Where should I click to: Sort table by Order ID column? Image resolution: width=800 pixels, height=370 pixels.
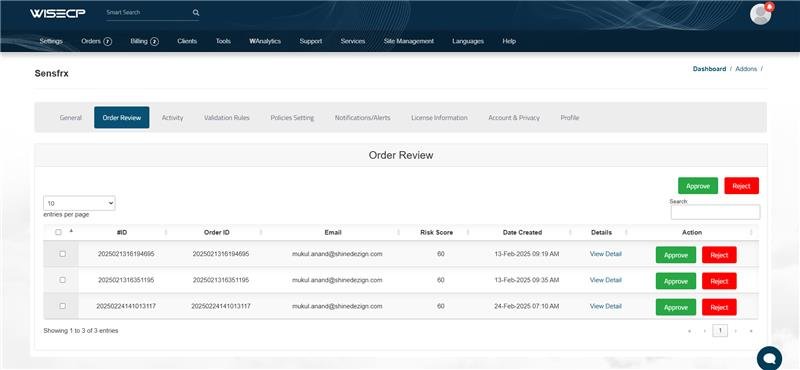[x=217, y=232]
